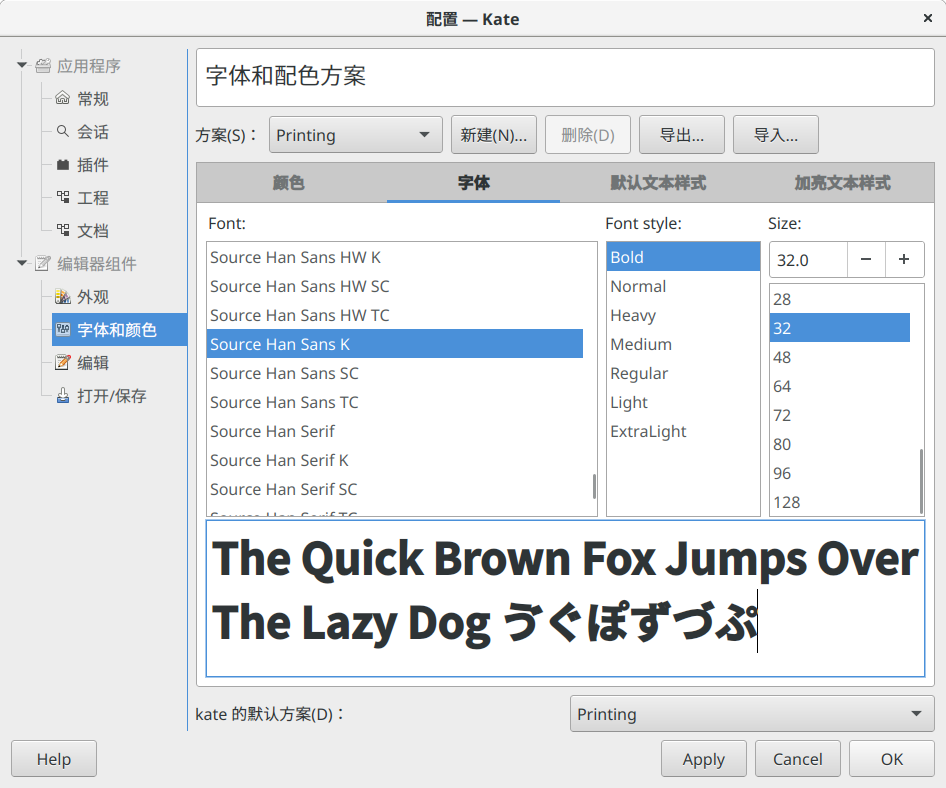Switch to the 字体 tab
Screen dimensions: 946x788
tap(474, 182)
